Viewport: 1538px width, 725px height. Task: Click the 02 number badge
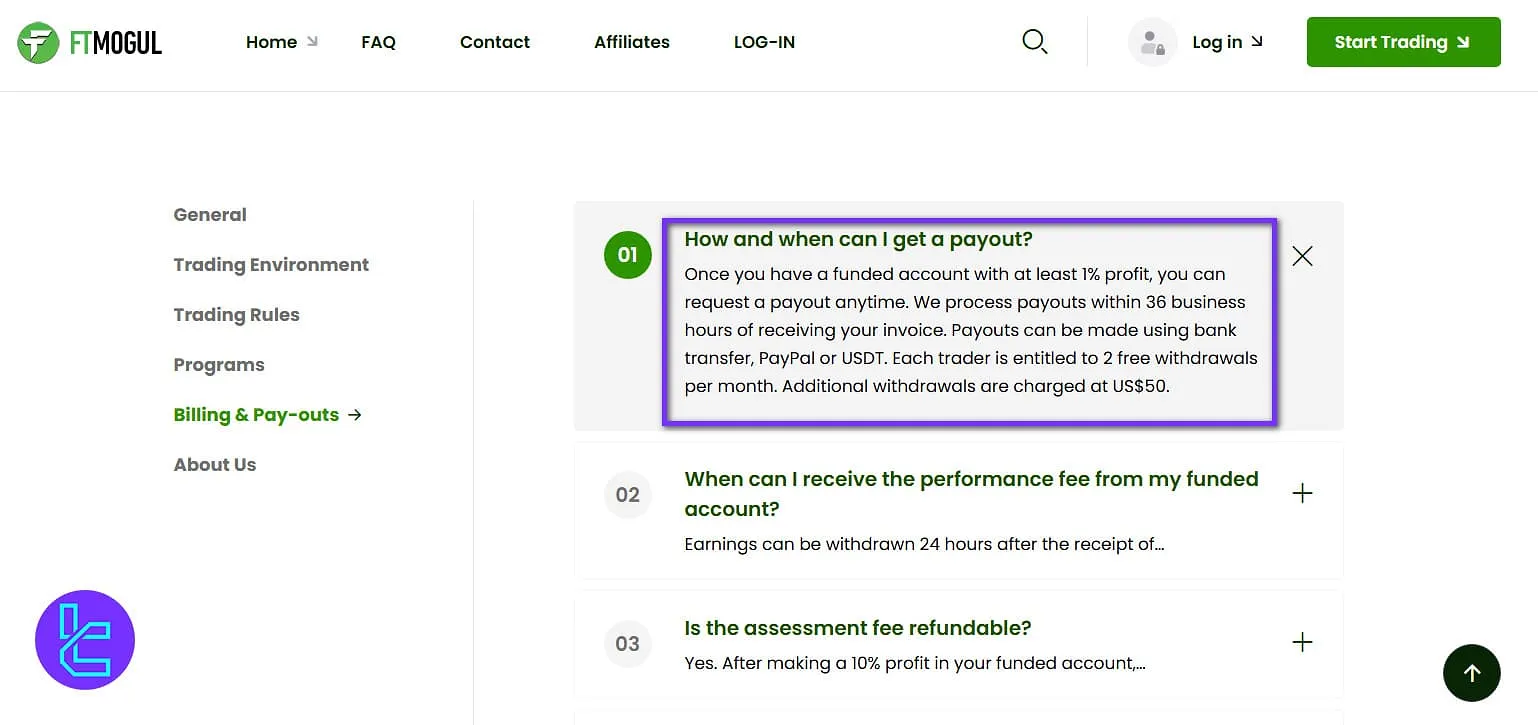click(627, 494)
